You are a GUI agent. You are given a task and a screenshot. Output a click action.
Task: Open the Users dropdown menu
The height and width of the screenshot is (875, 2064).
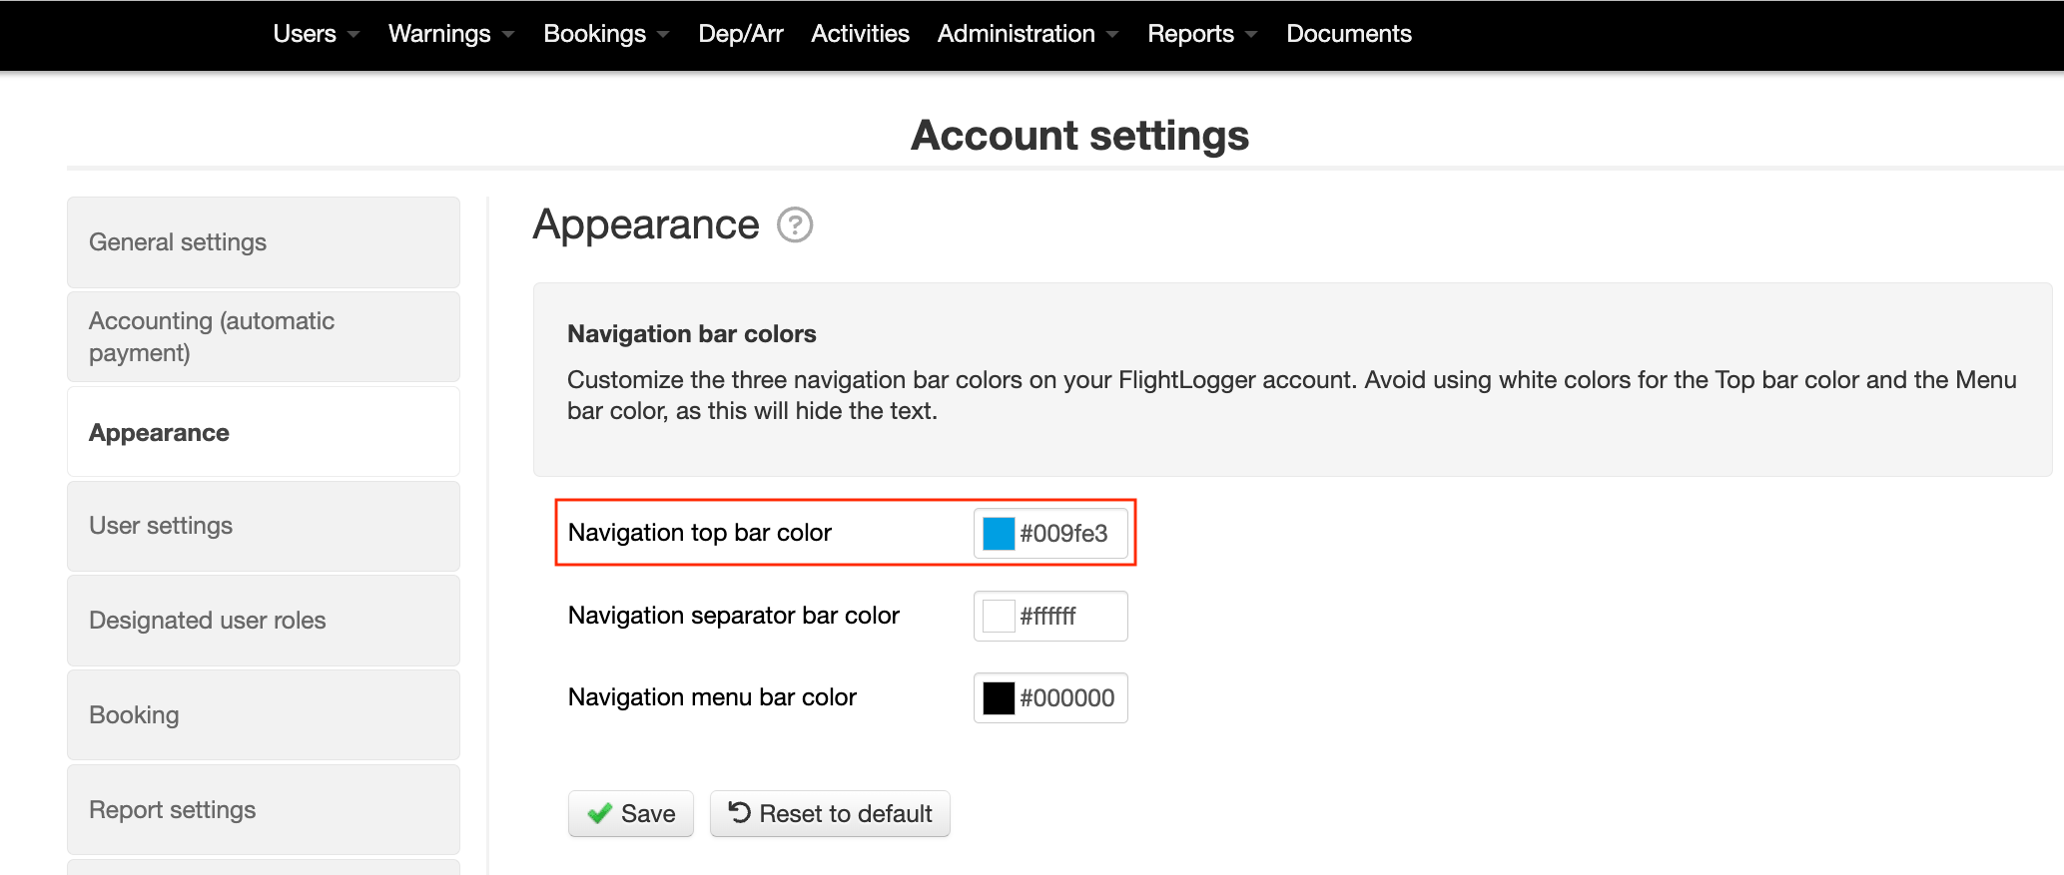coord(315,34)
